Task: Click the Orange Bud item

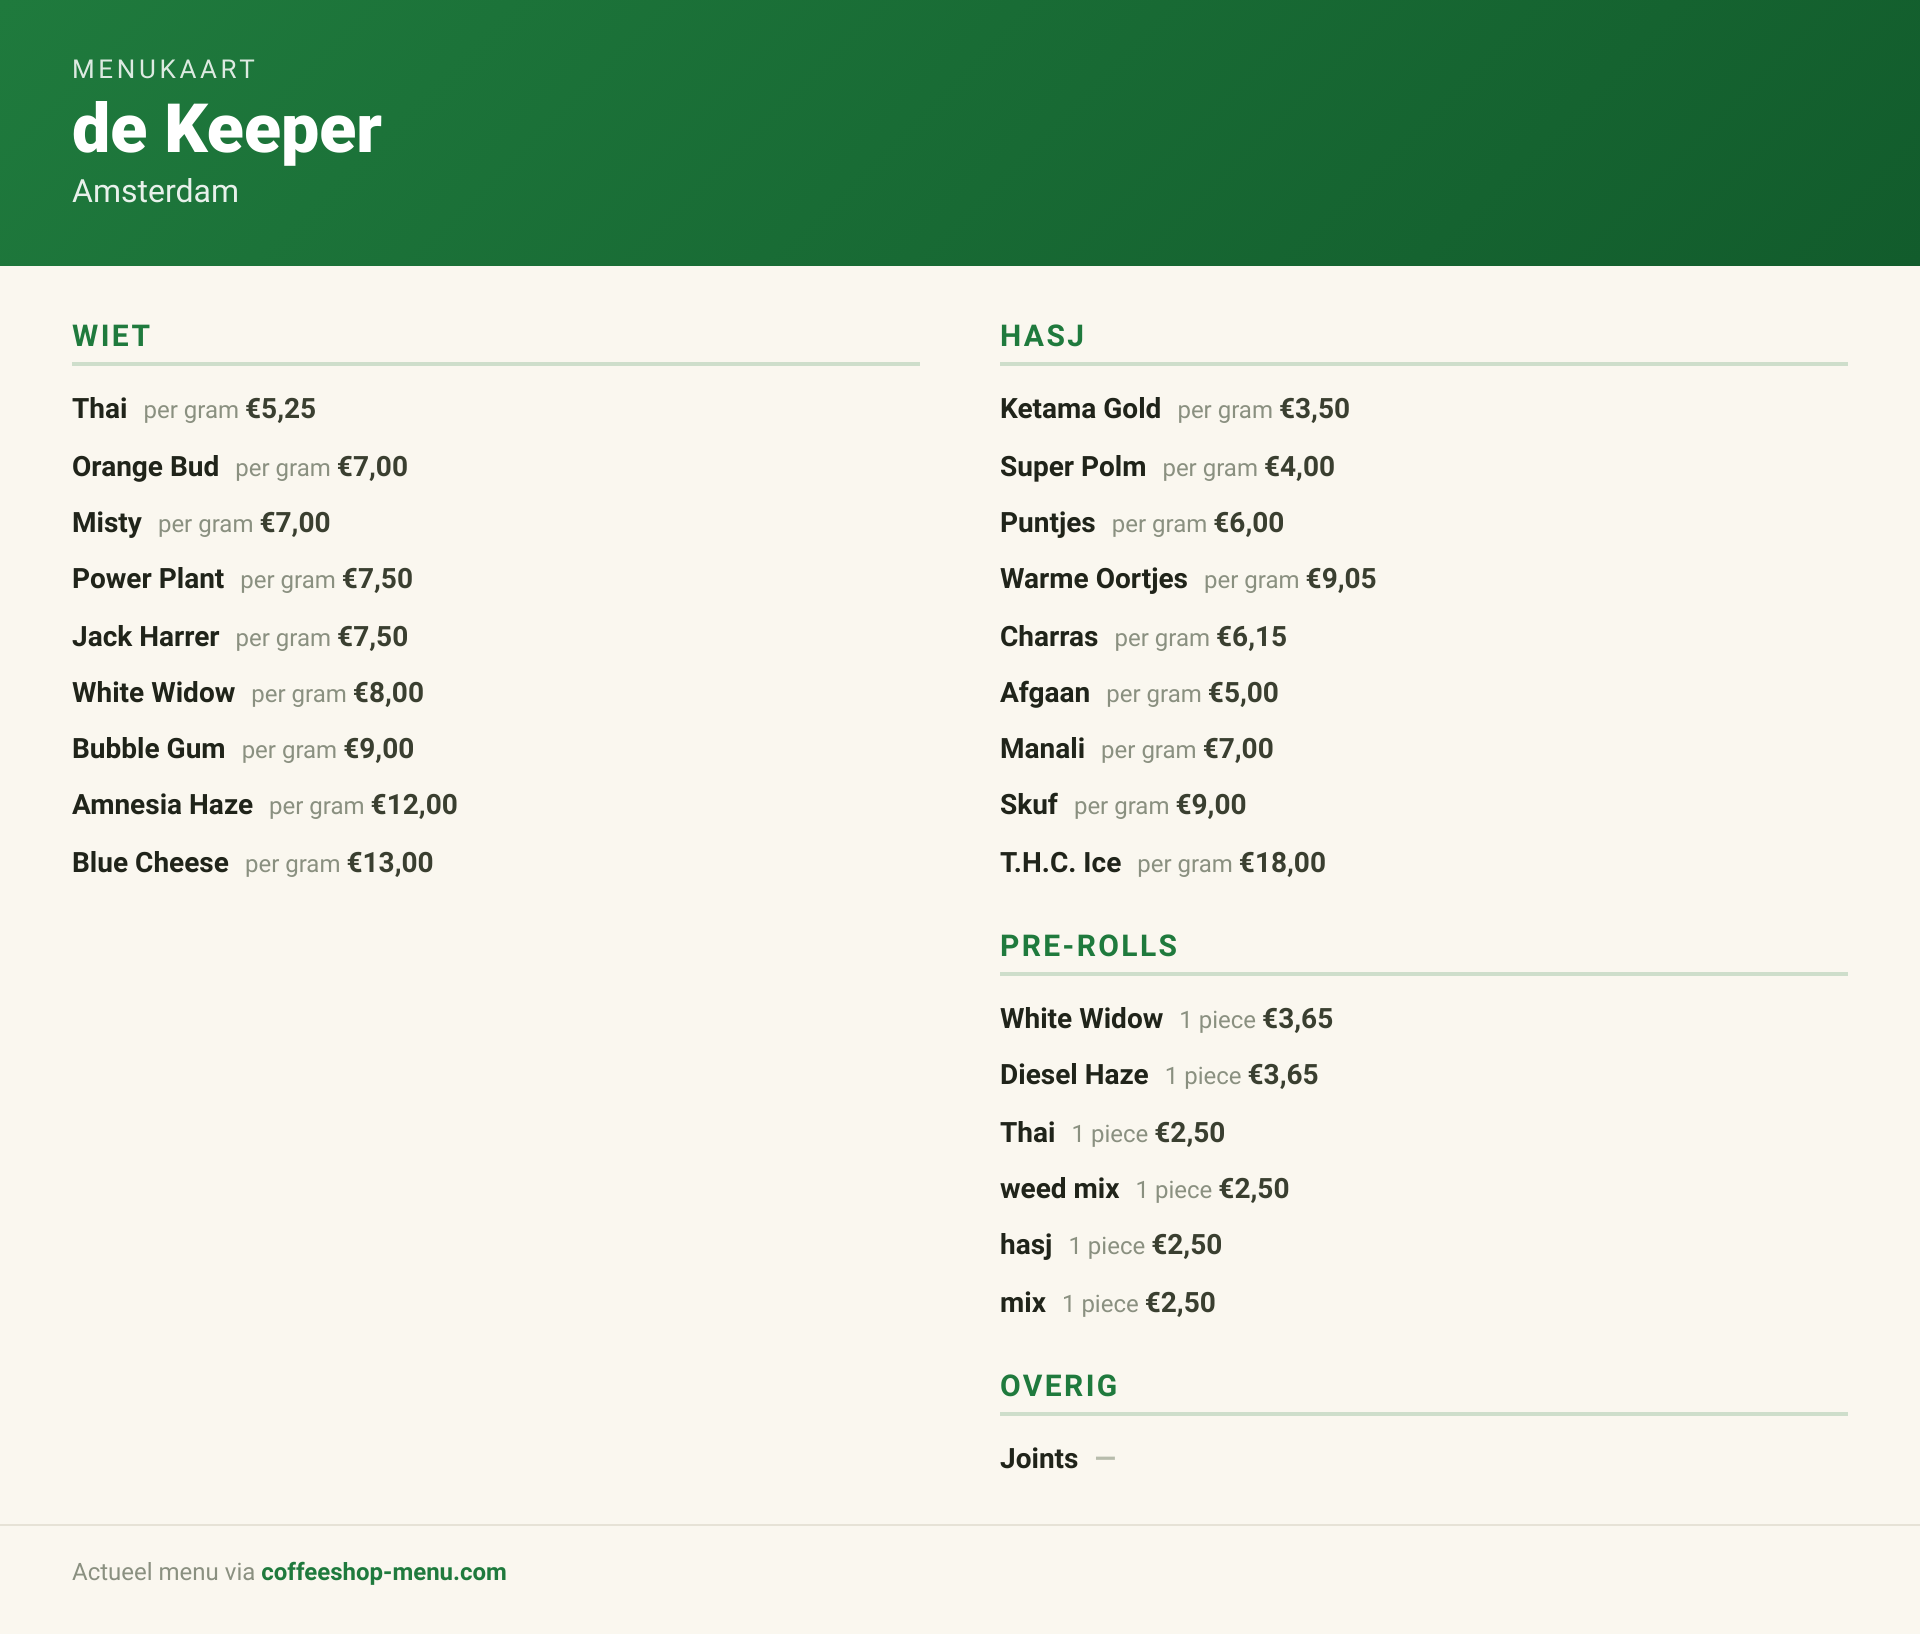Action: [145, 467]
